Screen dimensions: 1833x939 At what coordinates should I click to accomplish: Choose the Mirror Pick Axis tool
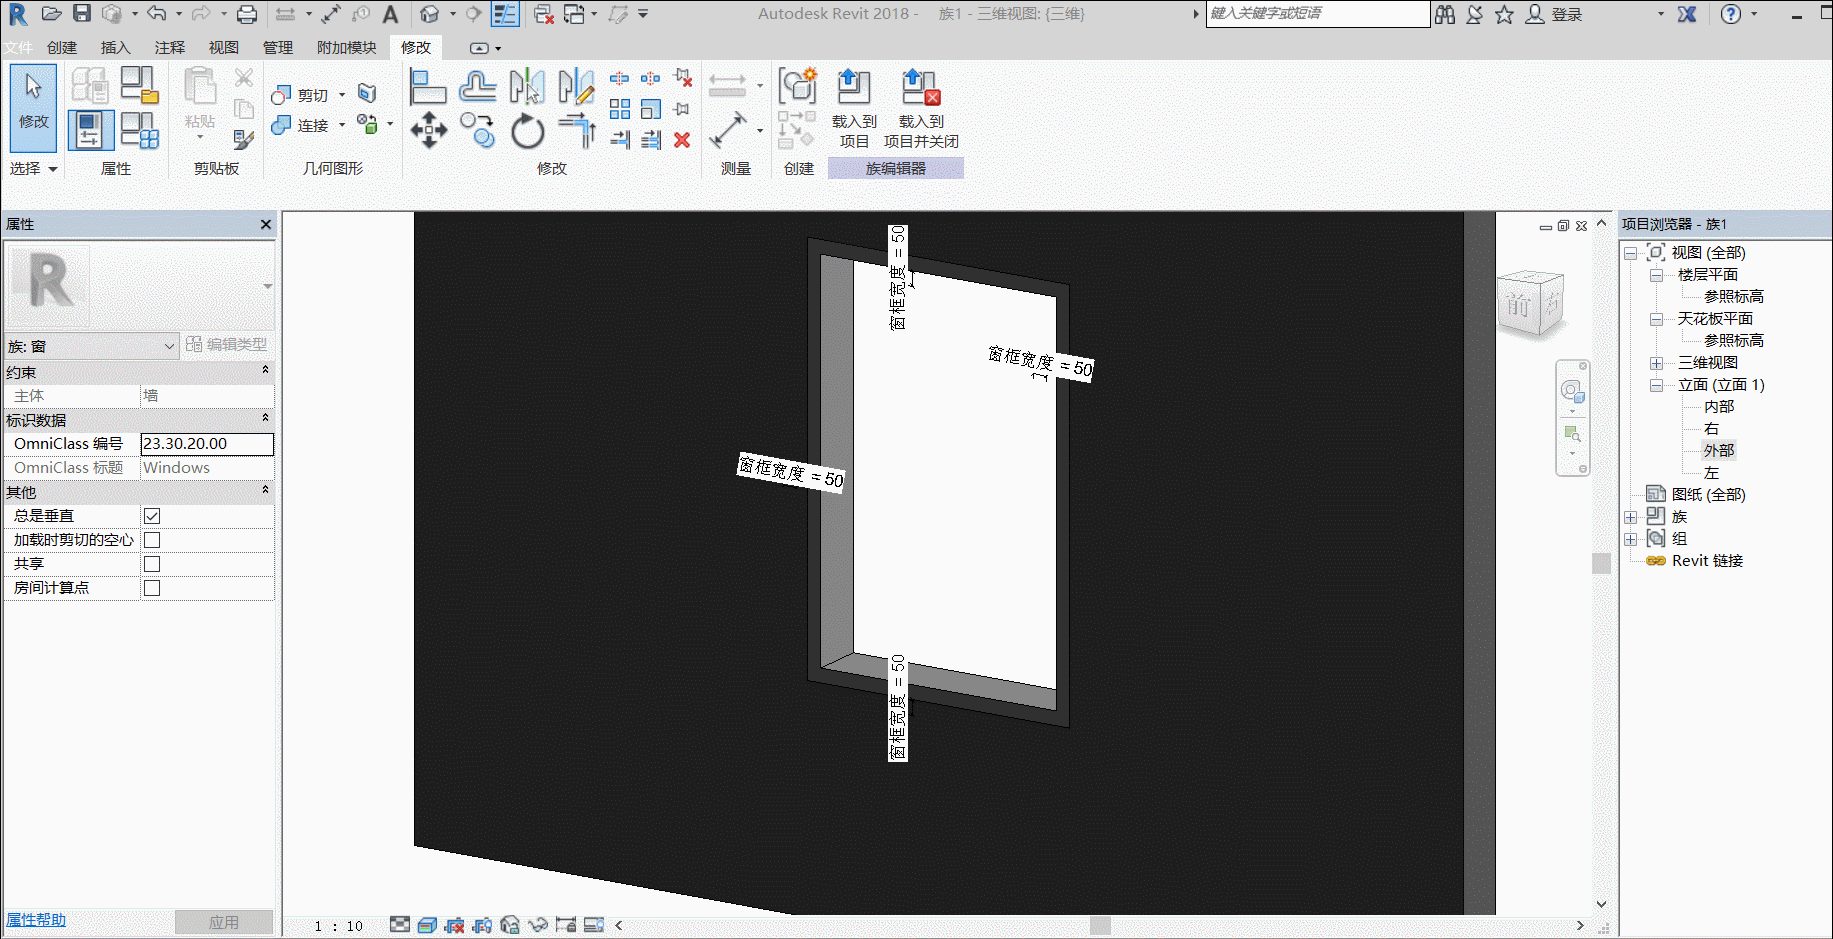pos(527,87)
